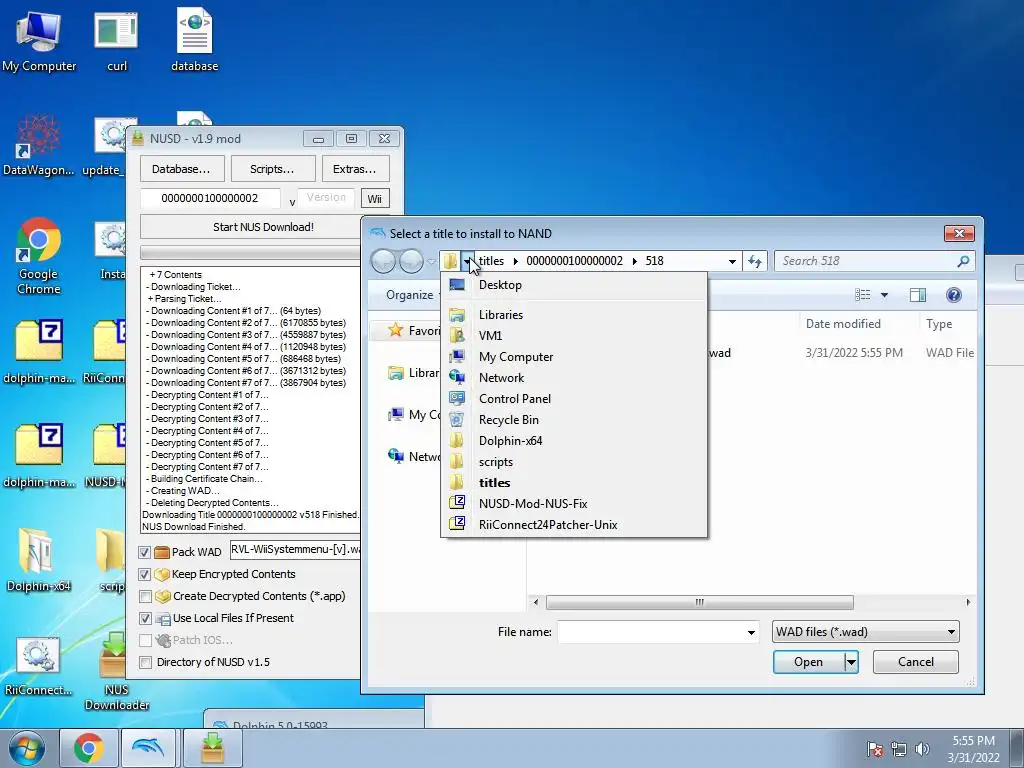Screen dimensions: 1024x768
Task: Enable Directory of NUSD v1.5 checkbox
Action: pyautogui.click(x=145, y=662)
